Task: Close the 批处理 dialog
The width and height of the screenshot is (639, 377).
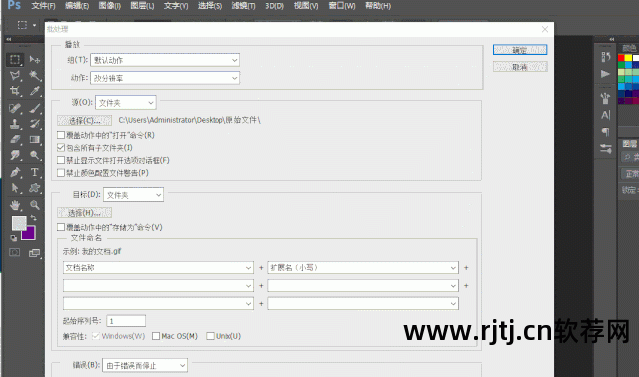Action: (x=545, y=29)
